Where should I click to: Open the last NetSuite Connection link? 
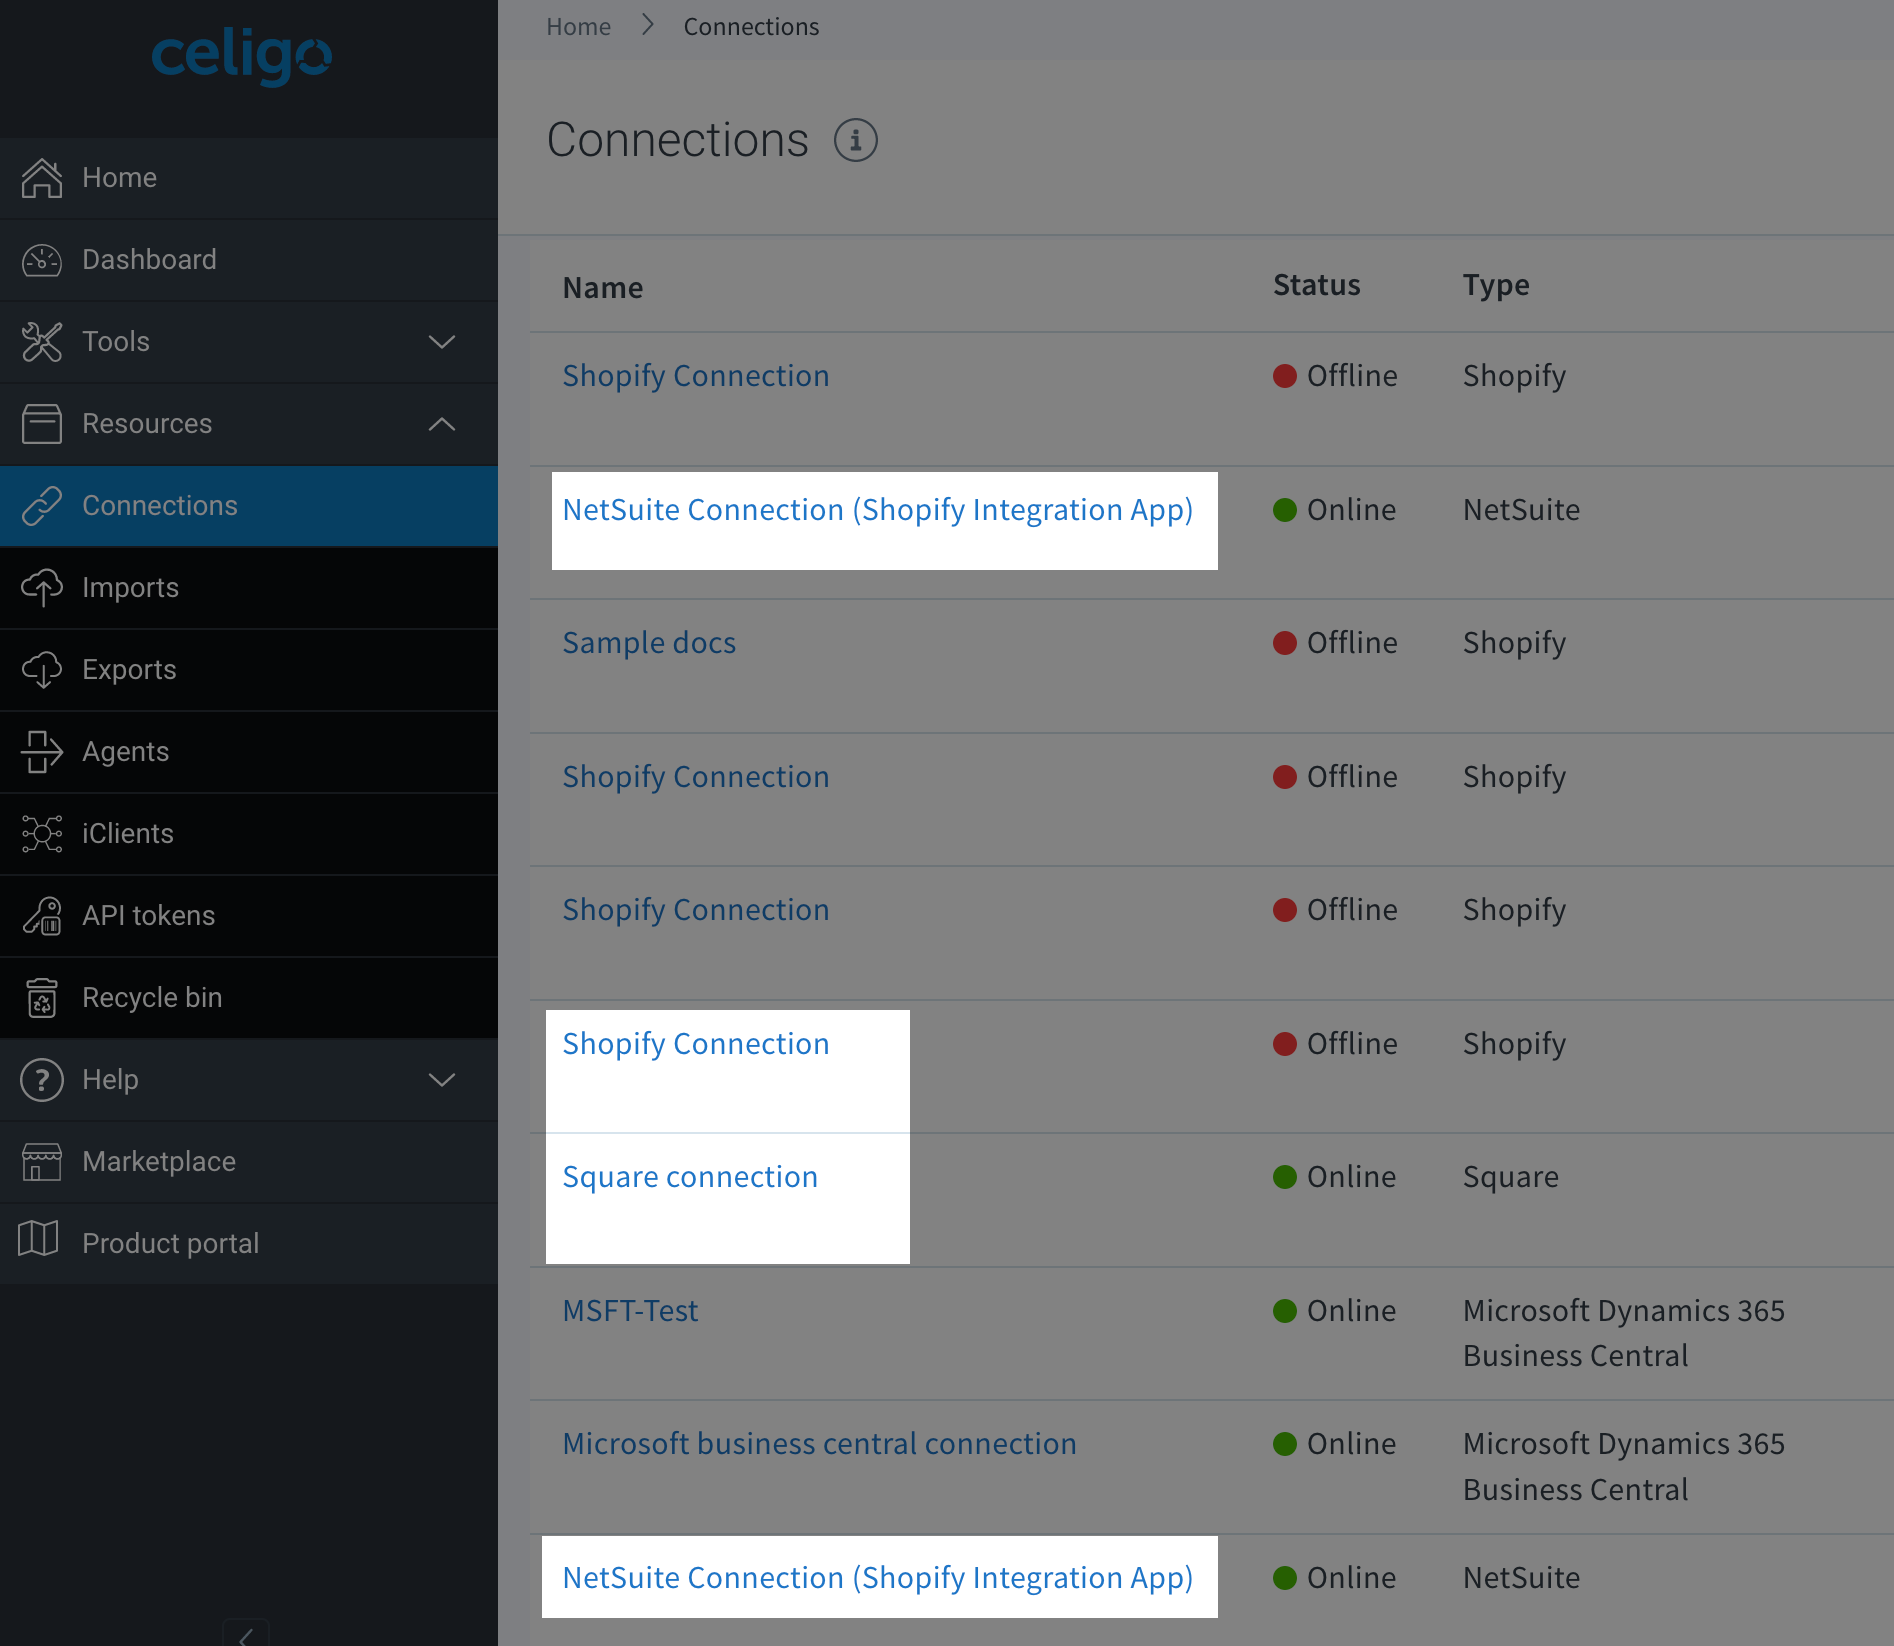(x=878, y=1578)
